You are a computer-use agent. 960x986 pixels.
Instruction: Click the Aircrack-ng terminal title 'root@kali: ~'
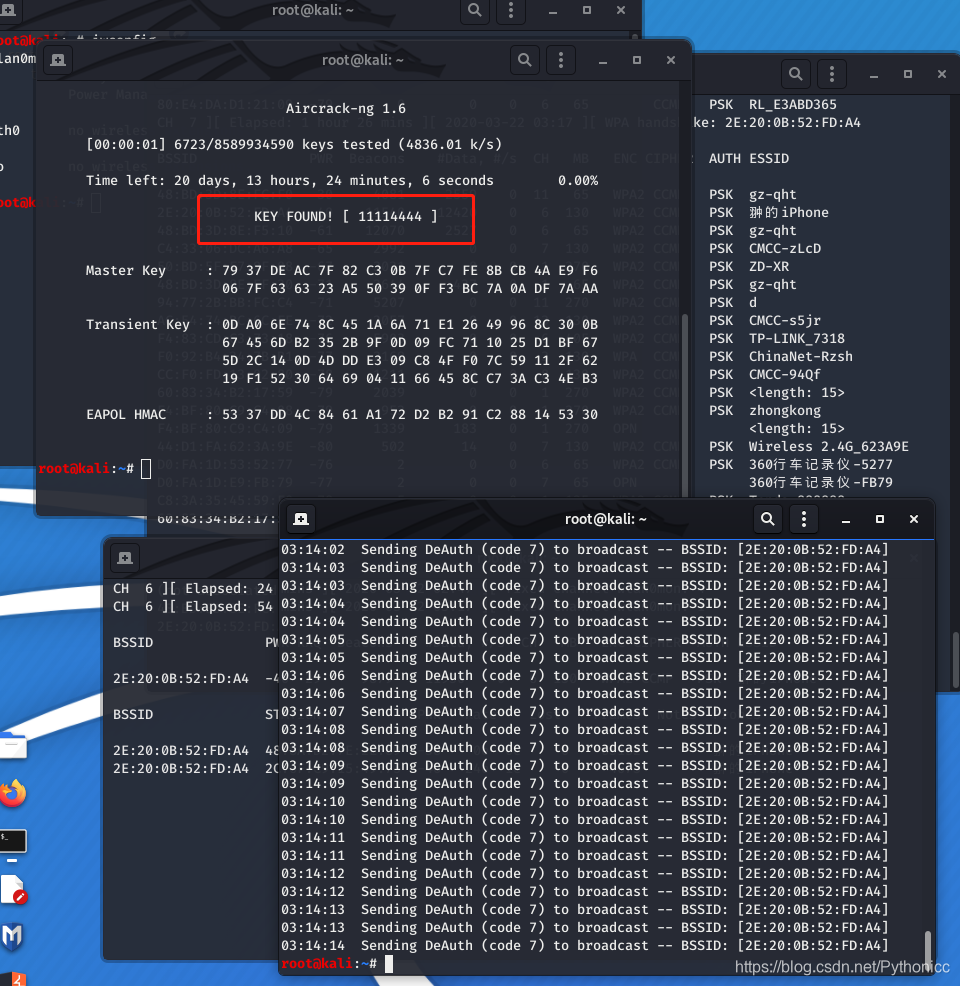(363, 60)
